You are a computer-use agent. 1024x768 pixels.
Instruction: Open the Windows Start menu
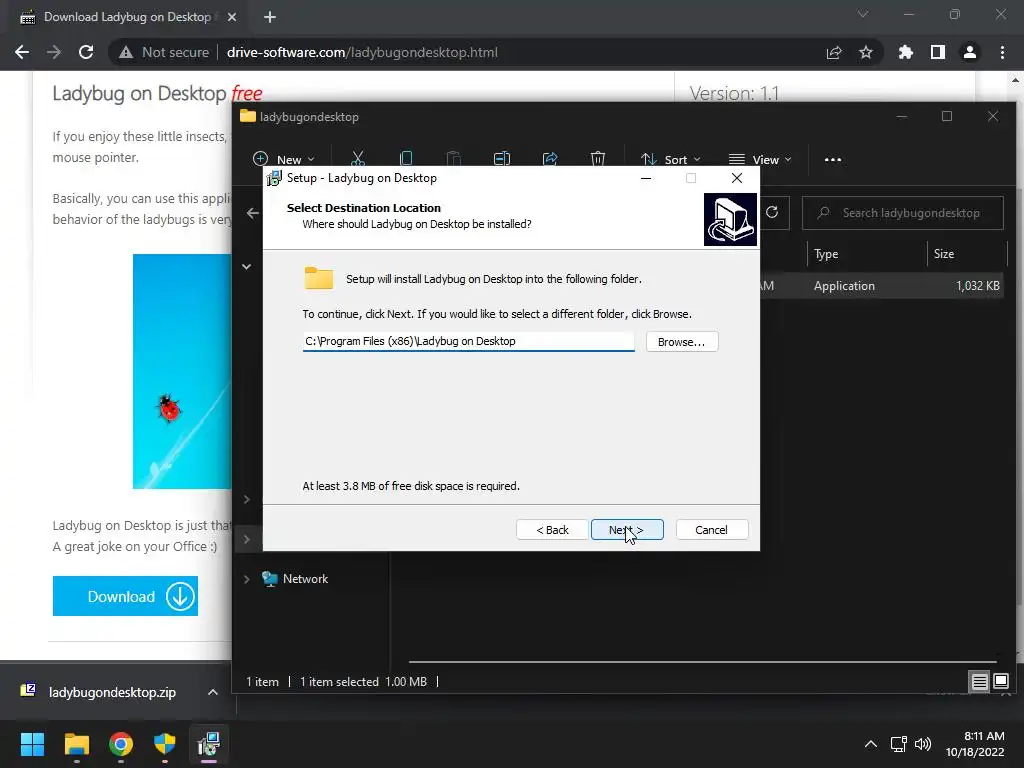(32, 744)
